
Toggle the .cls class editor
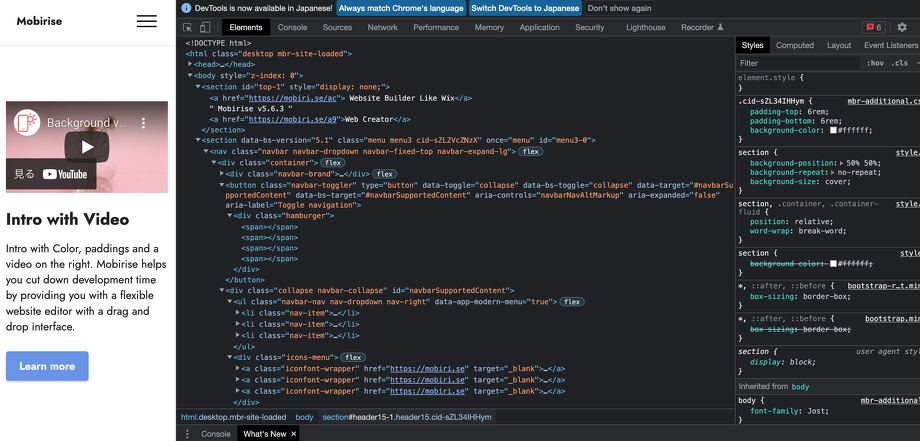pyautogui.click(x=900, y=63)
